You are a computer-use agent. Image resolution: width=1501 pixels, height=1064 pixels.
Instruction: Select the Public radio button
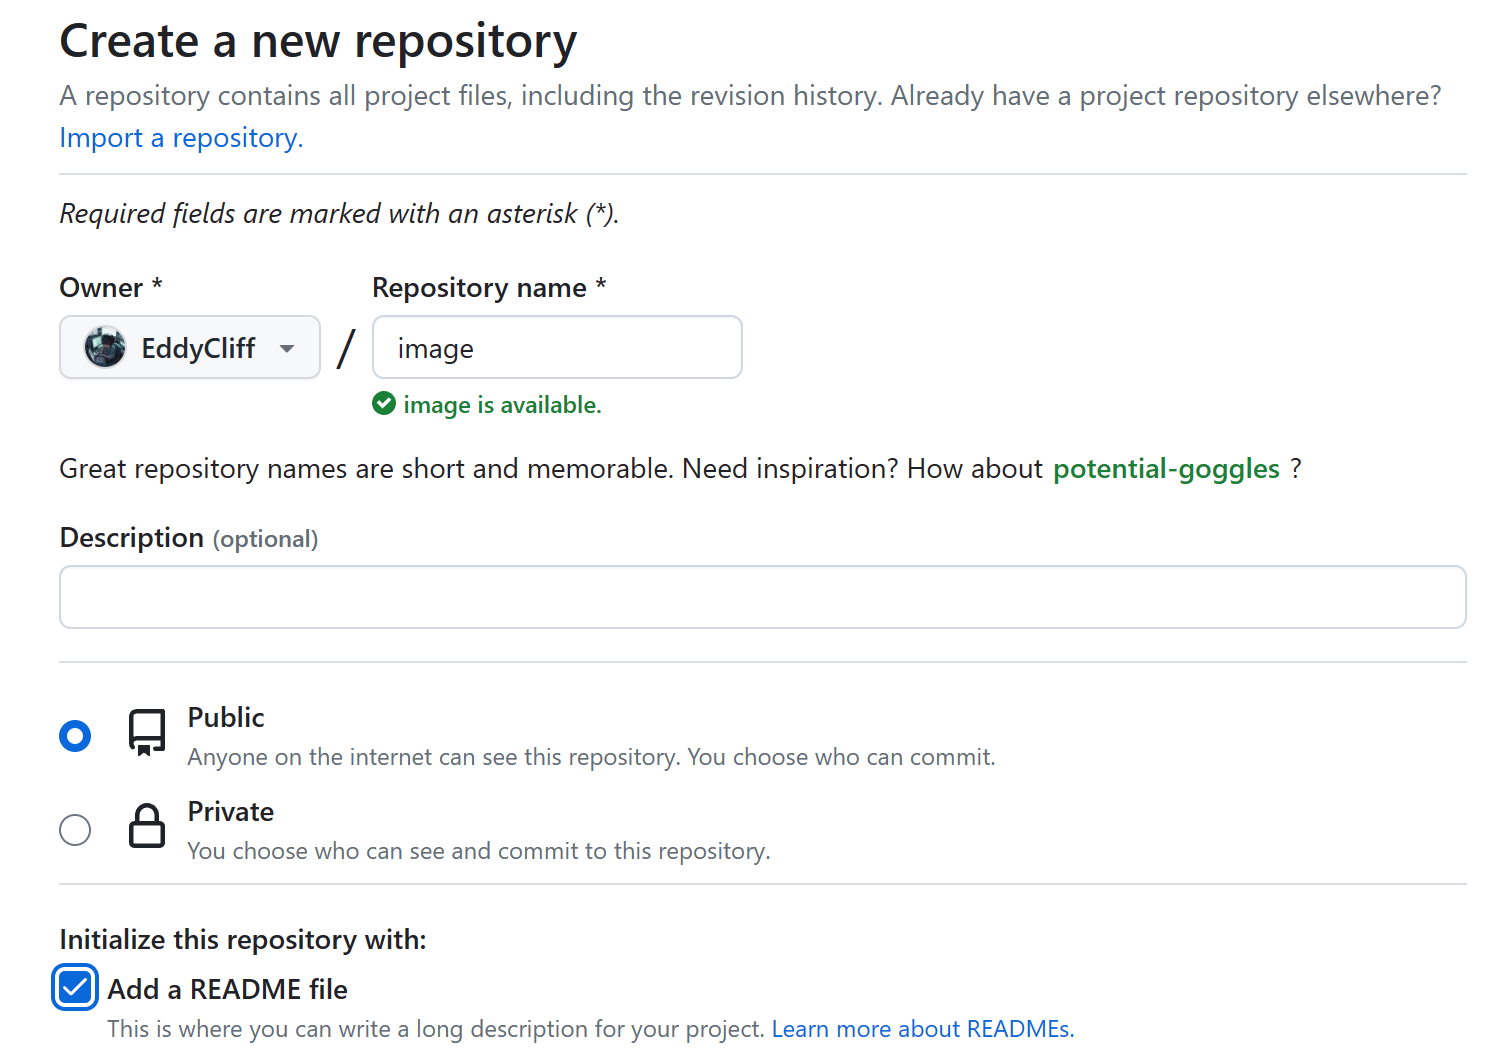(x=75, y=735)
